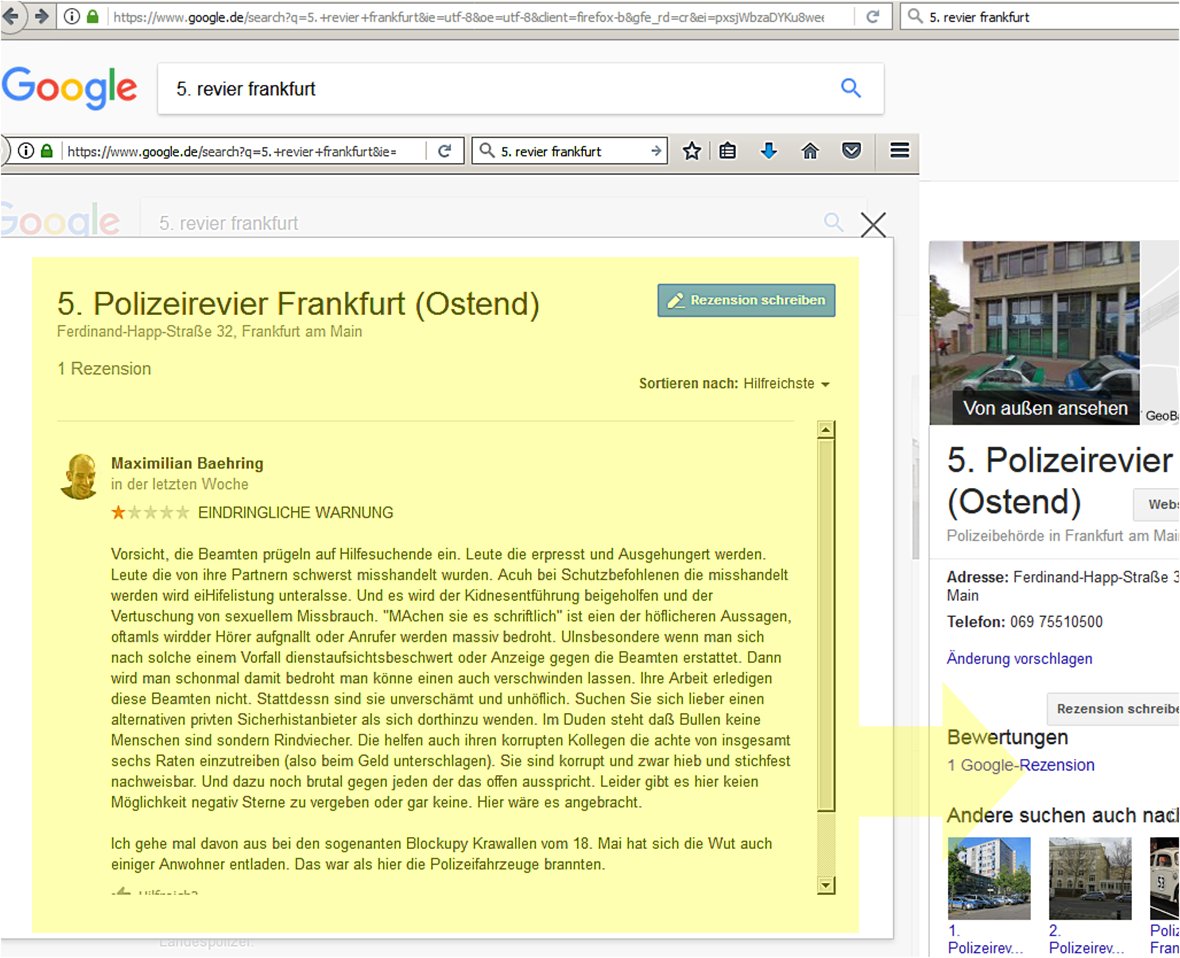Click the back arrow in the outermost browser bar
Viewport: 1180px width, 958px height.
11,16
